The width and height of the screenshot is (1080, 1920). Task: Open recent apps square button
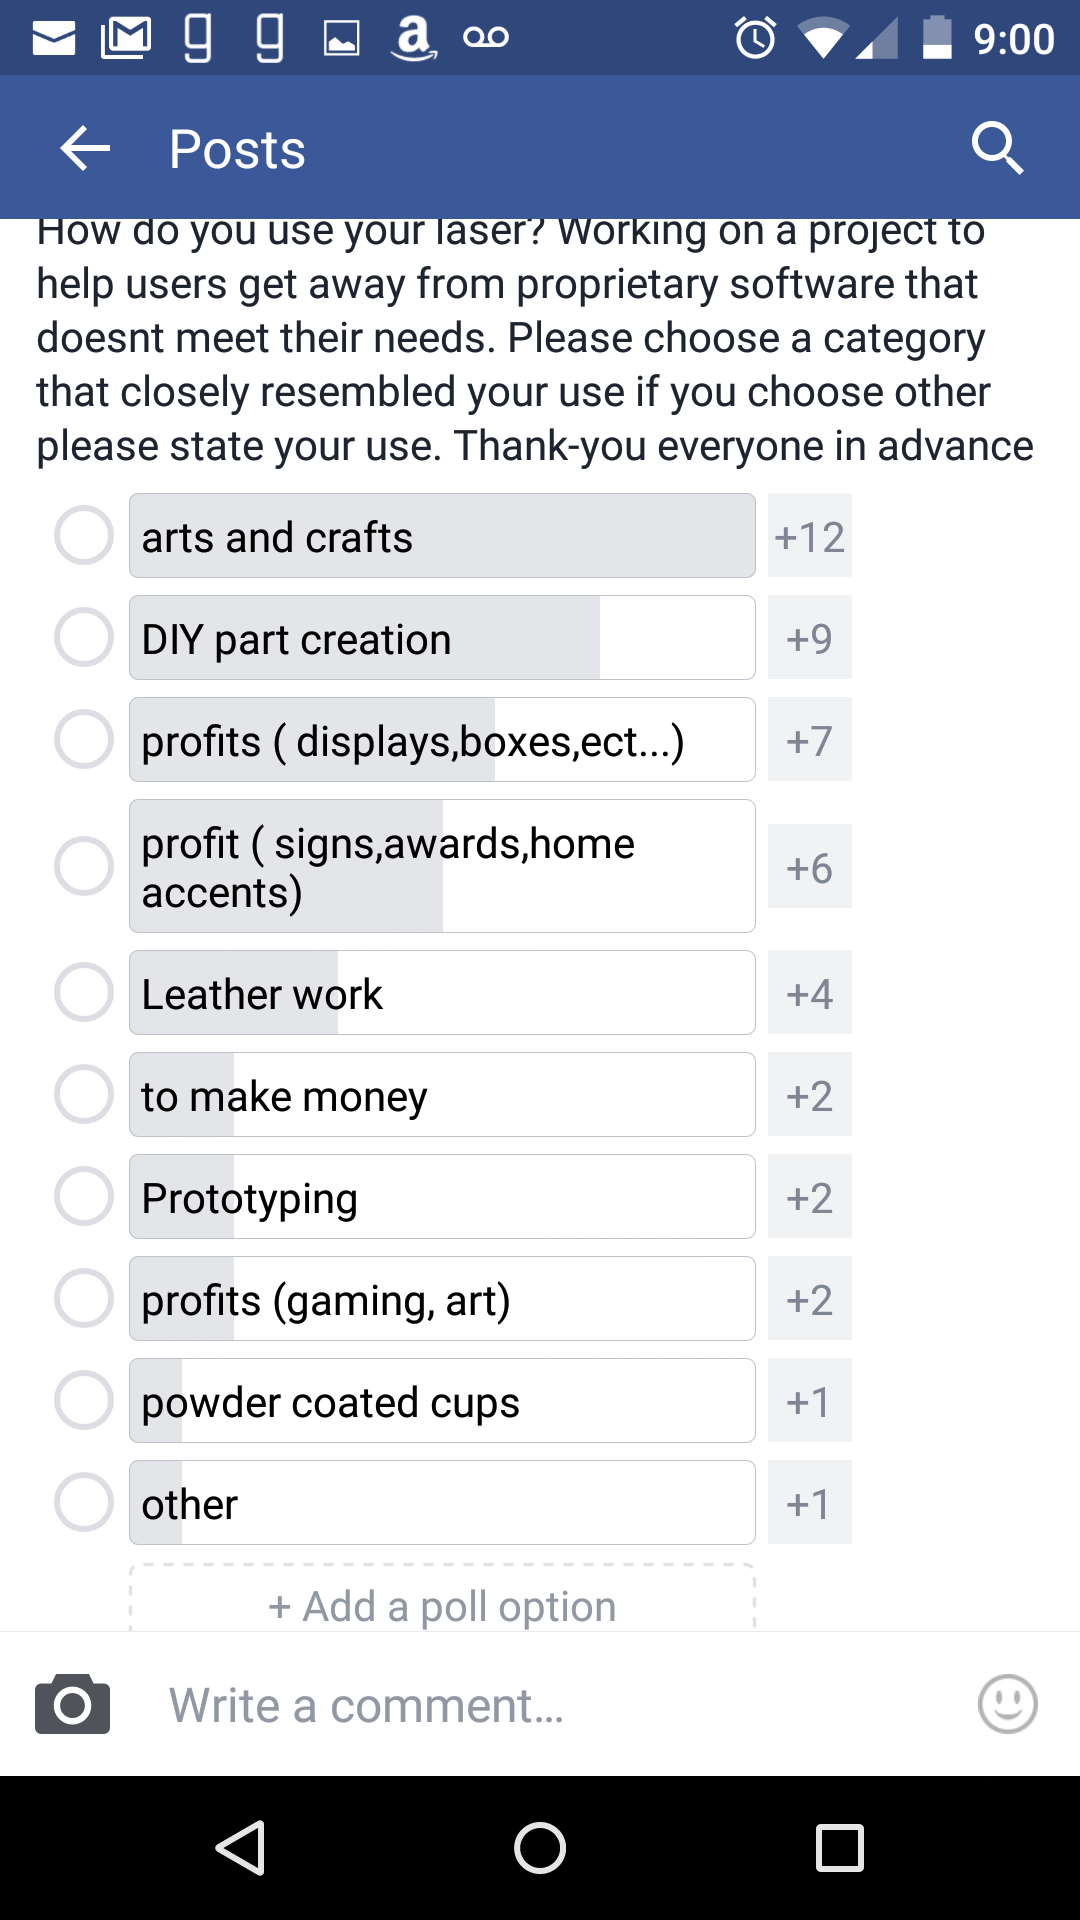[x=840, y=1847]
